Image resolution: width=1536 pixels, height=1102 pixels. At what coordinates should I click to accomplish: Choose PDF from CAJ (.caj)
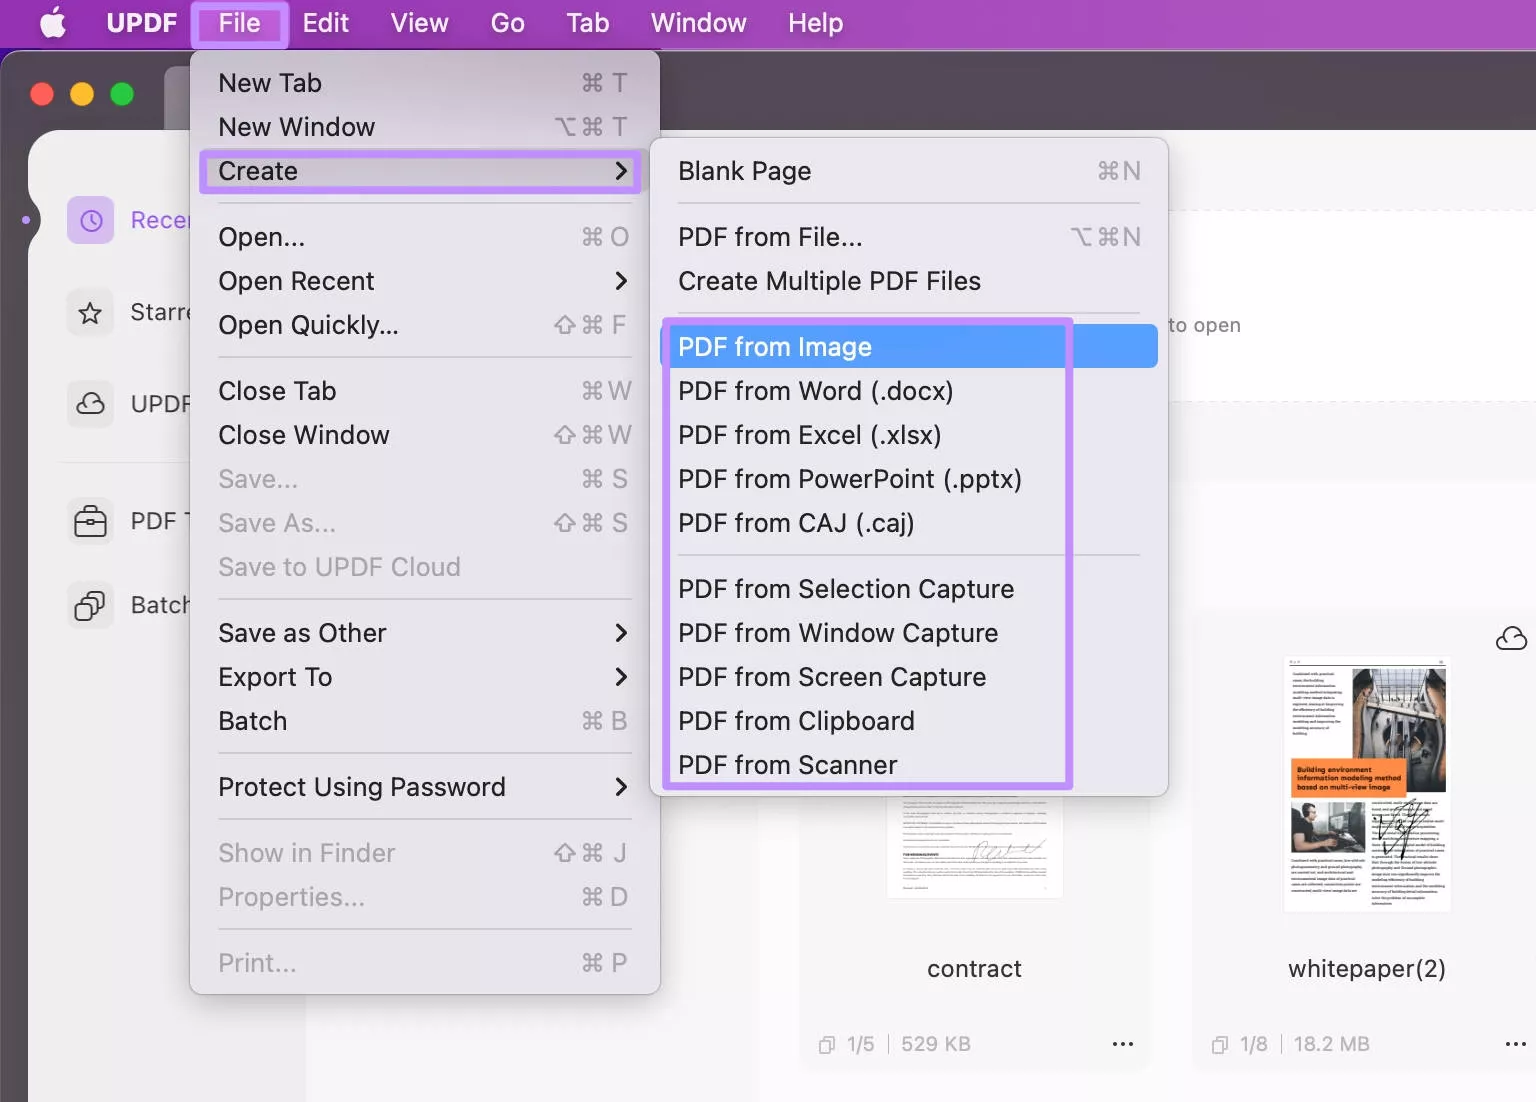tap(909, 523)
